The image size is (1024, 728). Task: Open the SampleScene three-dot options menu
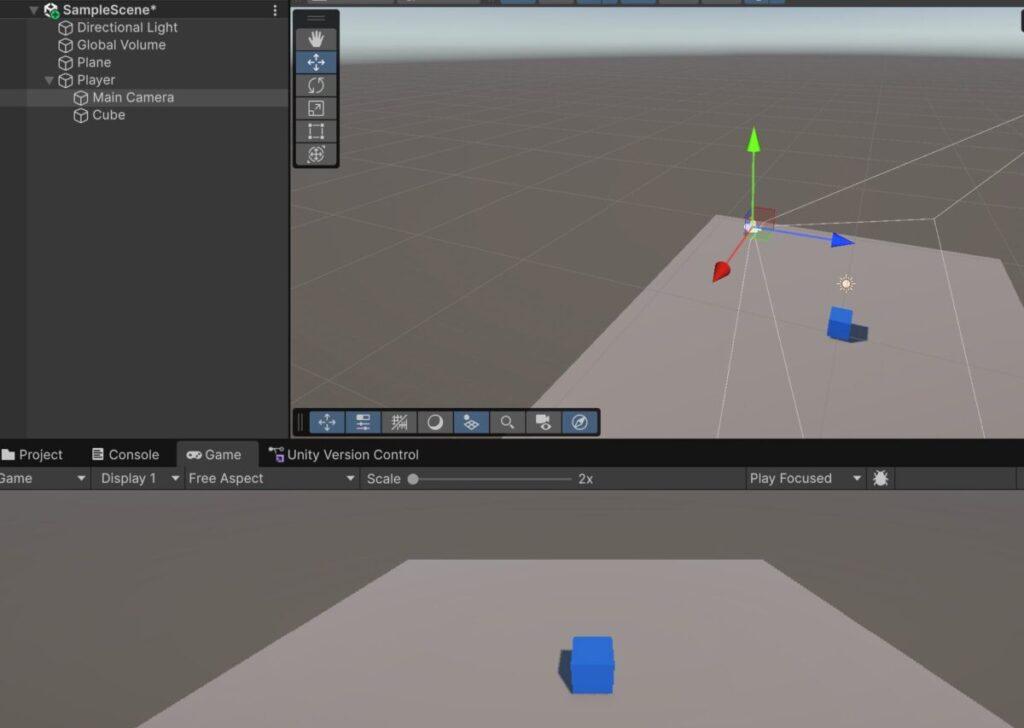point(275,10)
